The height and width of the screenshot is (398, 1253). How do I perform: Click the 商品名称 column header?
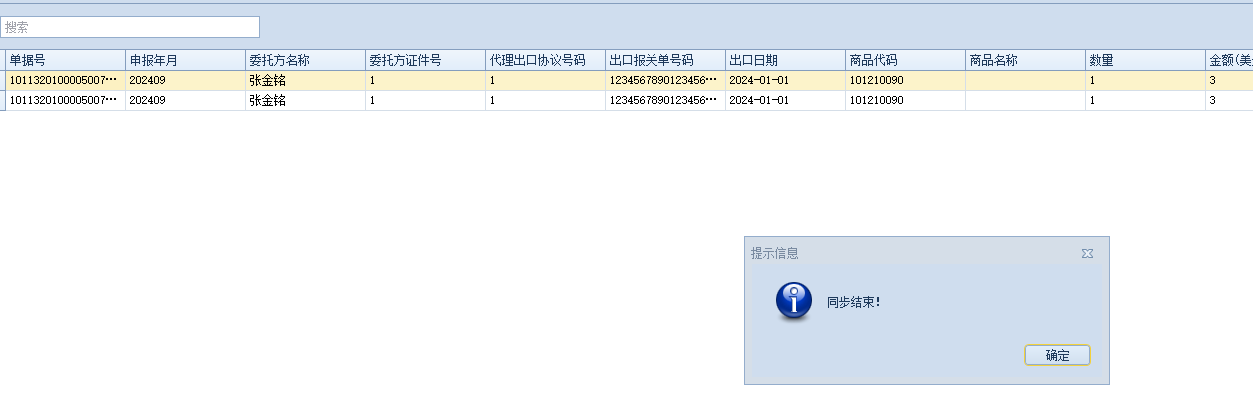point(1026,60)
